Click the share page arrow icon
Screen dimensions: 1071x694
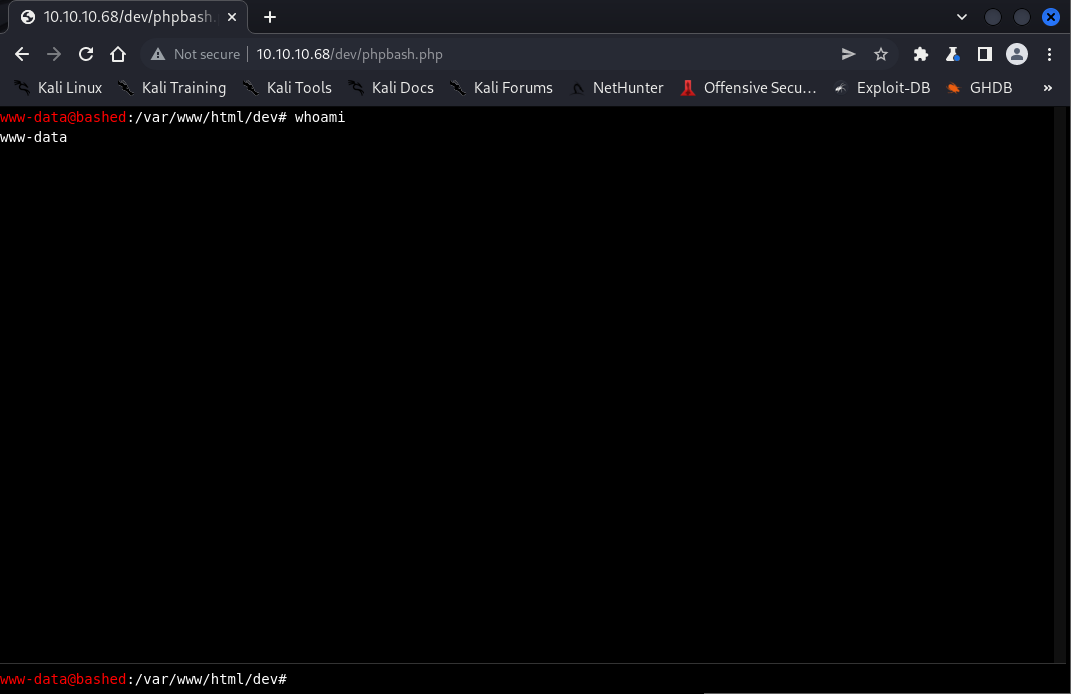click(849, 54)
